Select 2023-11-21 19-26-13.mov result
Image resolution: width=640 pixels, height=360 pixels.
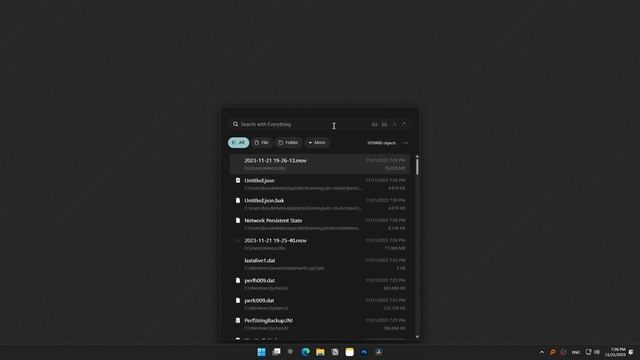point(320,164)
